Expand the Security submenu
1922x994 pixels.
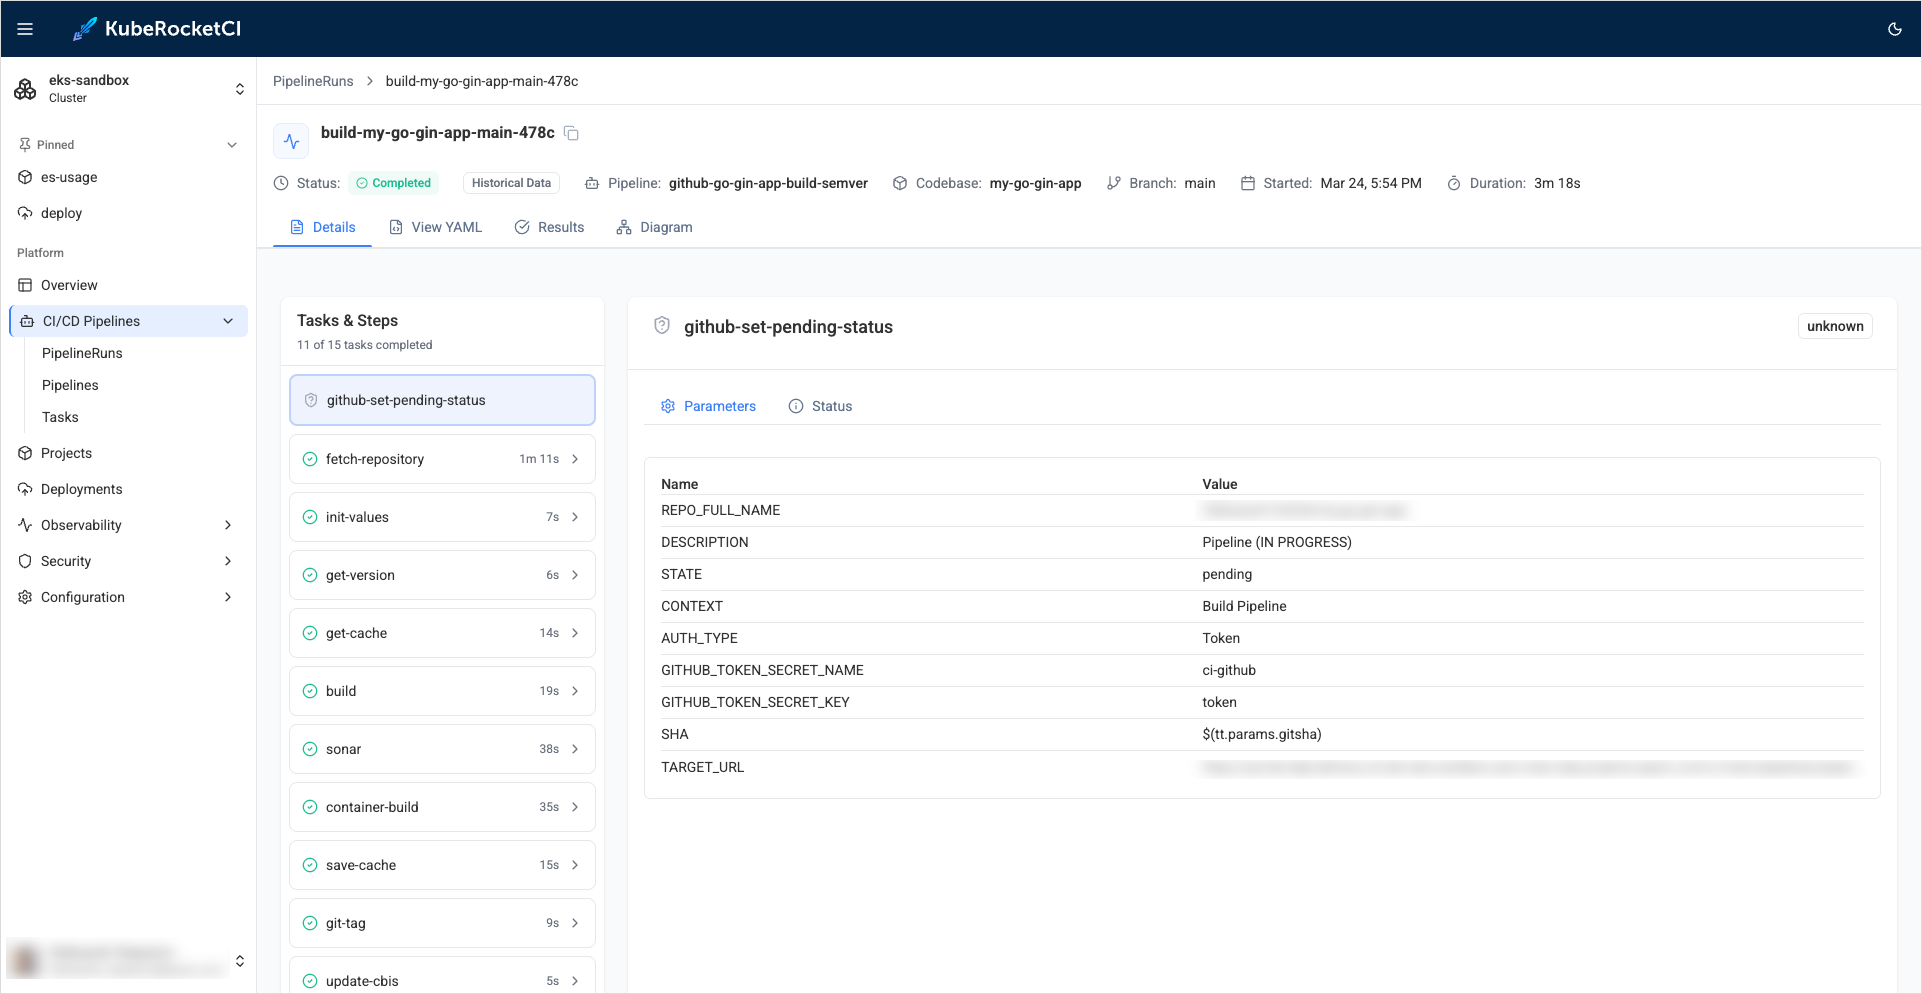click(x=228, y=561)
